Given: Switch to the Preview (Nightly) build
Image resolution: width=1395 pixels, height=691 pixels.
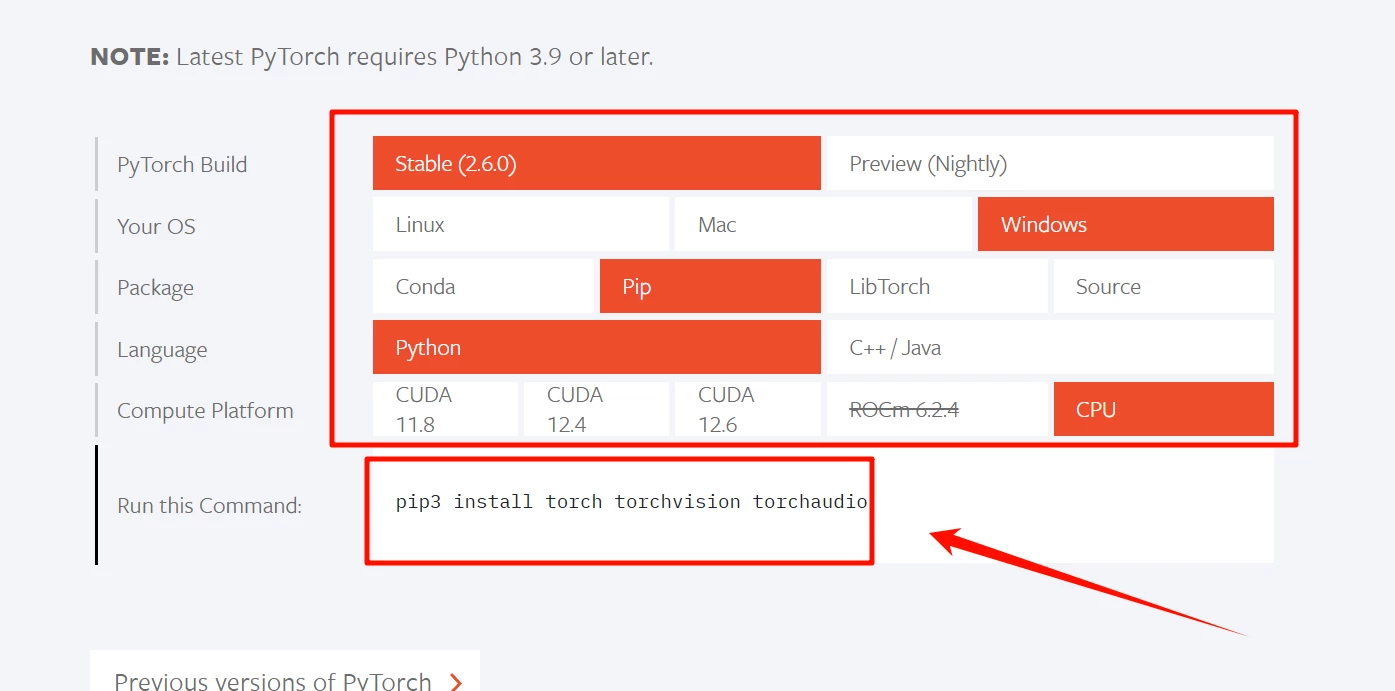Looking at the screenshot, I should tap(1049, 164).
